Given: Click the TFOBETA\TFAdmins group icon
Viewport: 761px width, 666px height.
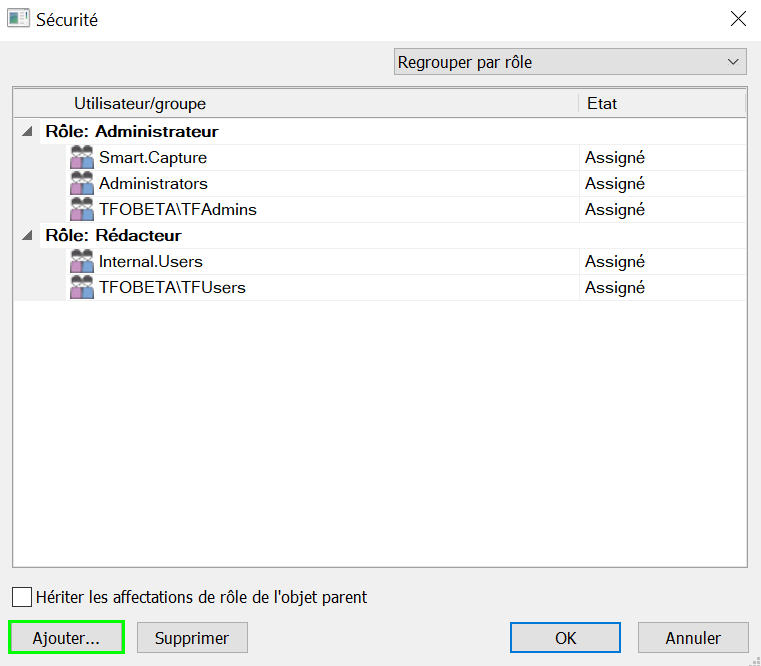Looking at the screenshot, I should [82, 209].
